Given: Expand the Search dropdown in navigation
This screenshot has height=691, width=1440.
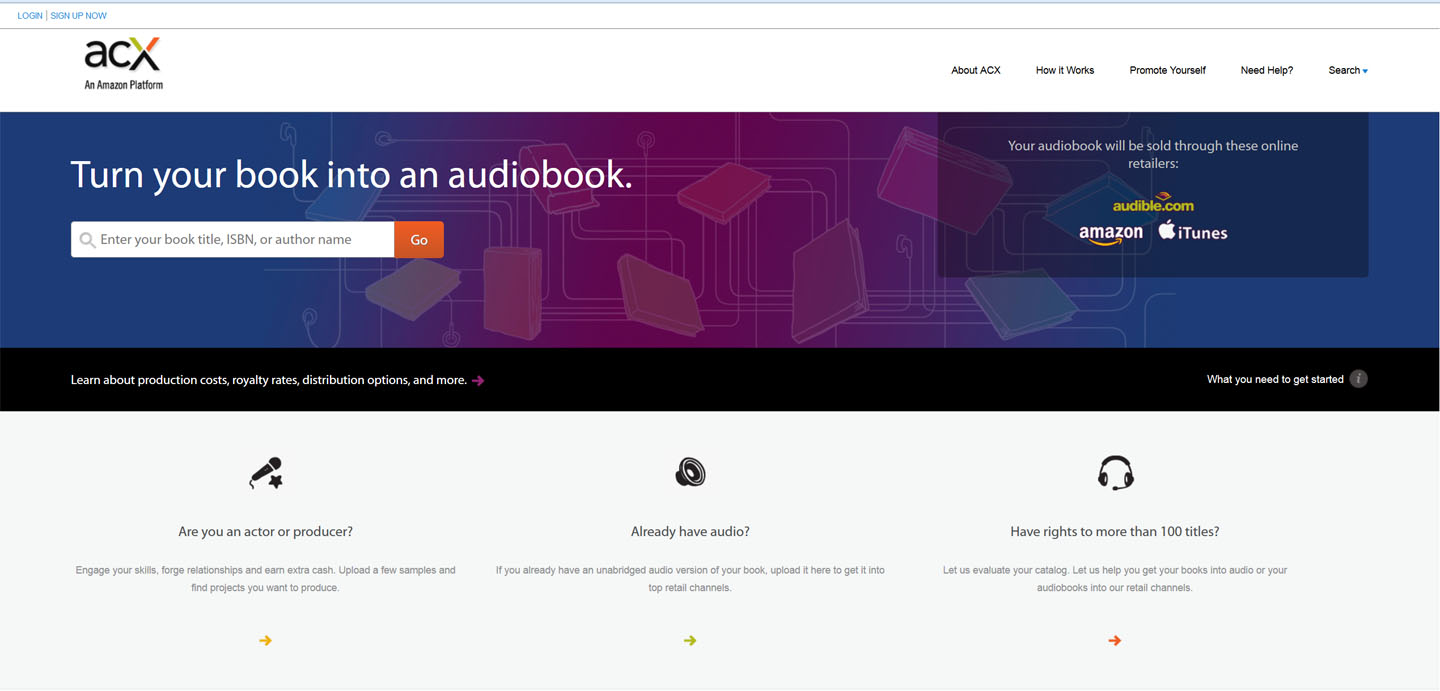Looking at the screenshot, I should 1348,70.
